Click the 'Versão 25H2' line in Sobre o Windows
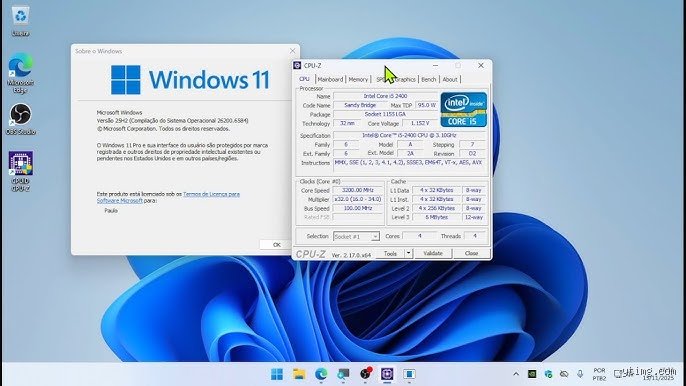 [x=172, y=120]
